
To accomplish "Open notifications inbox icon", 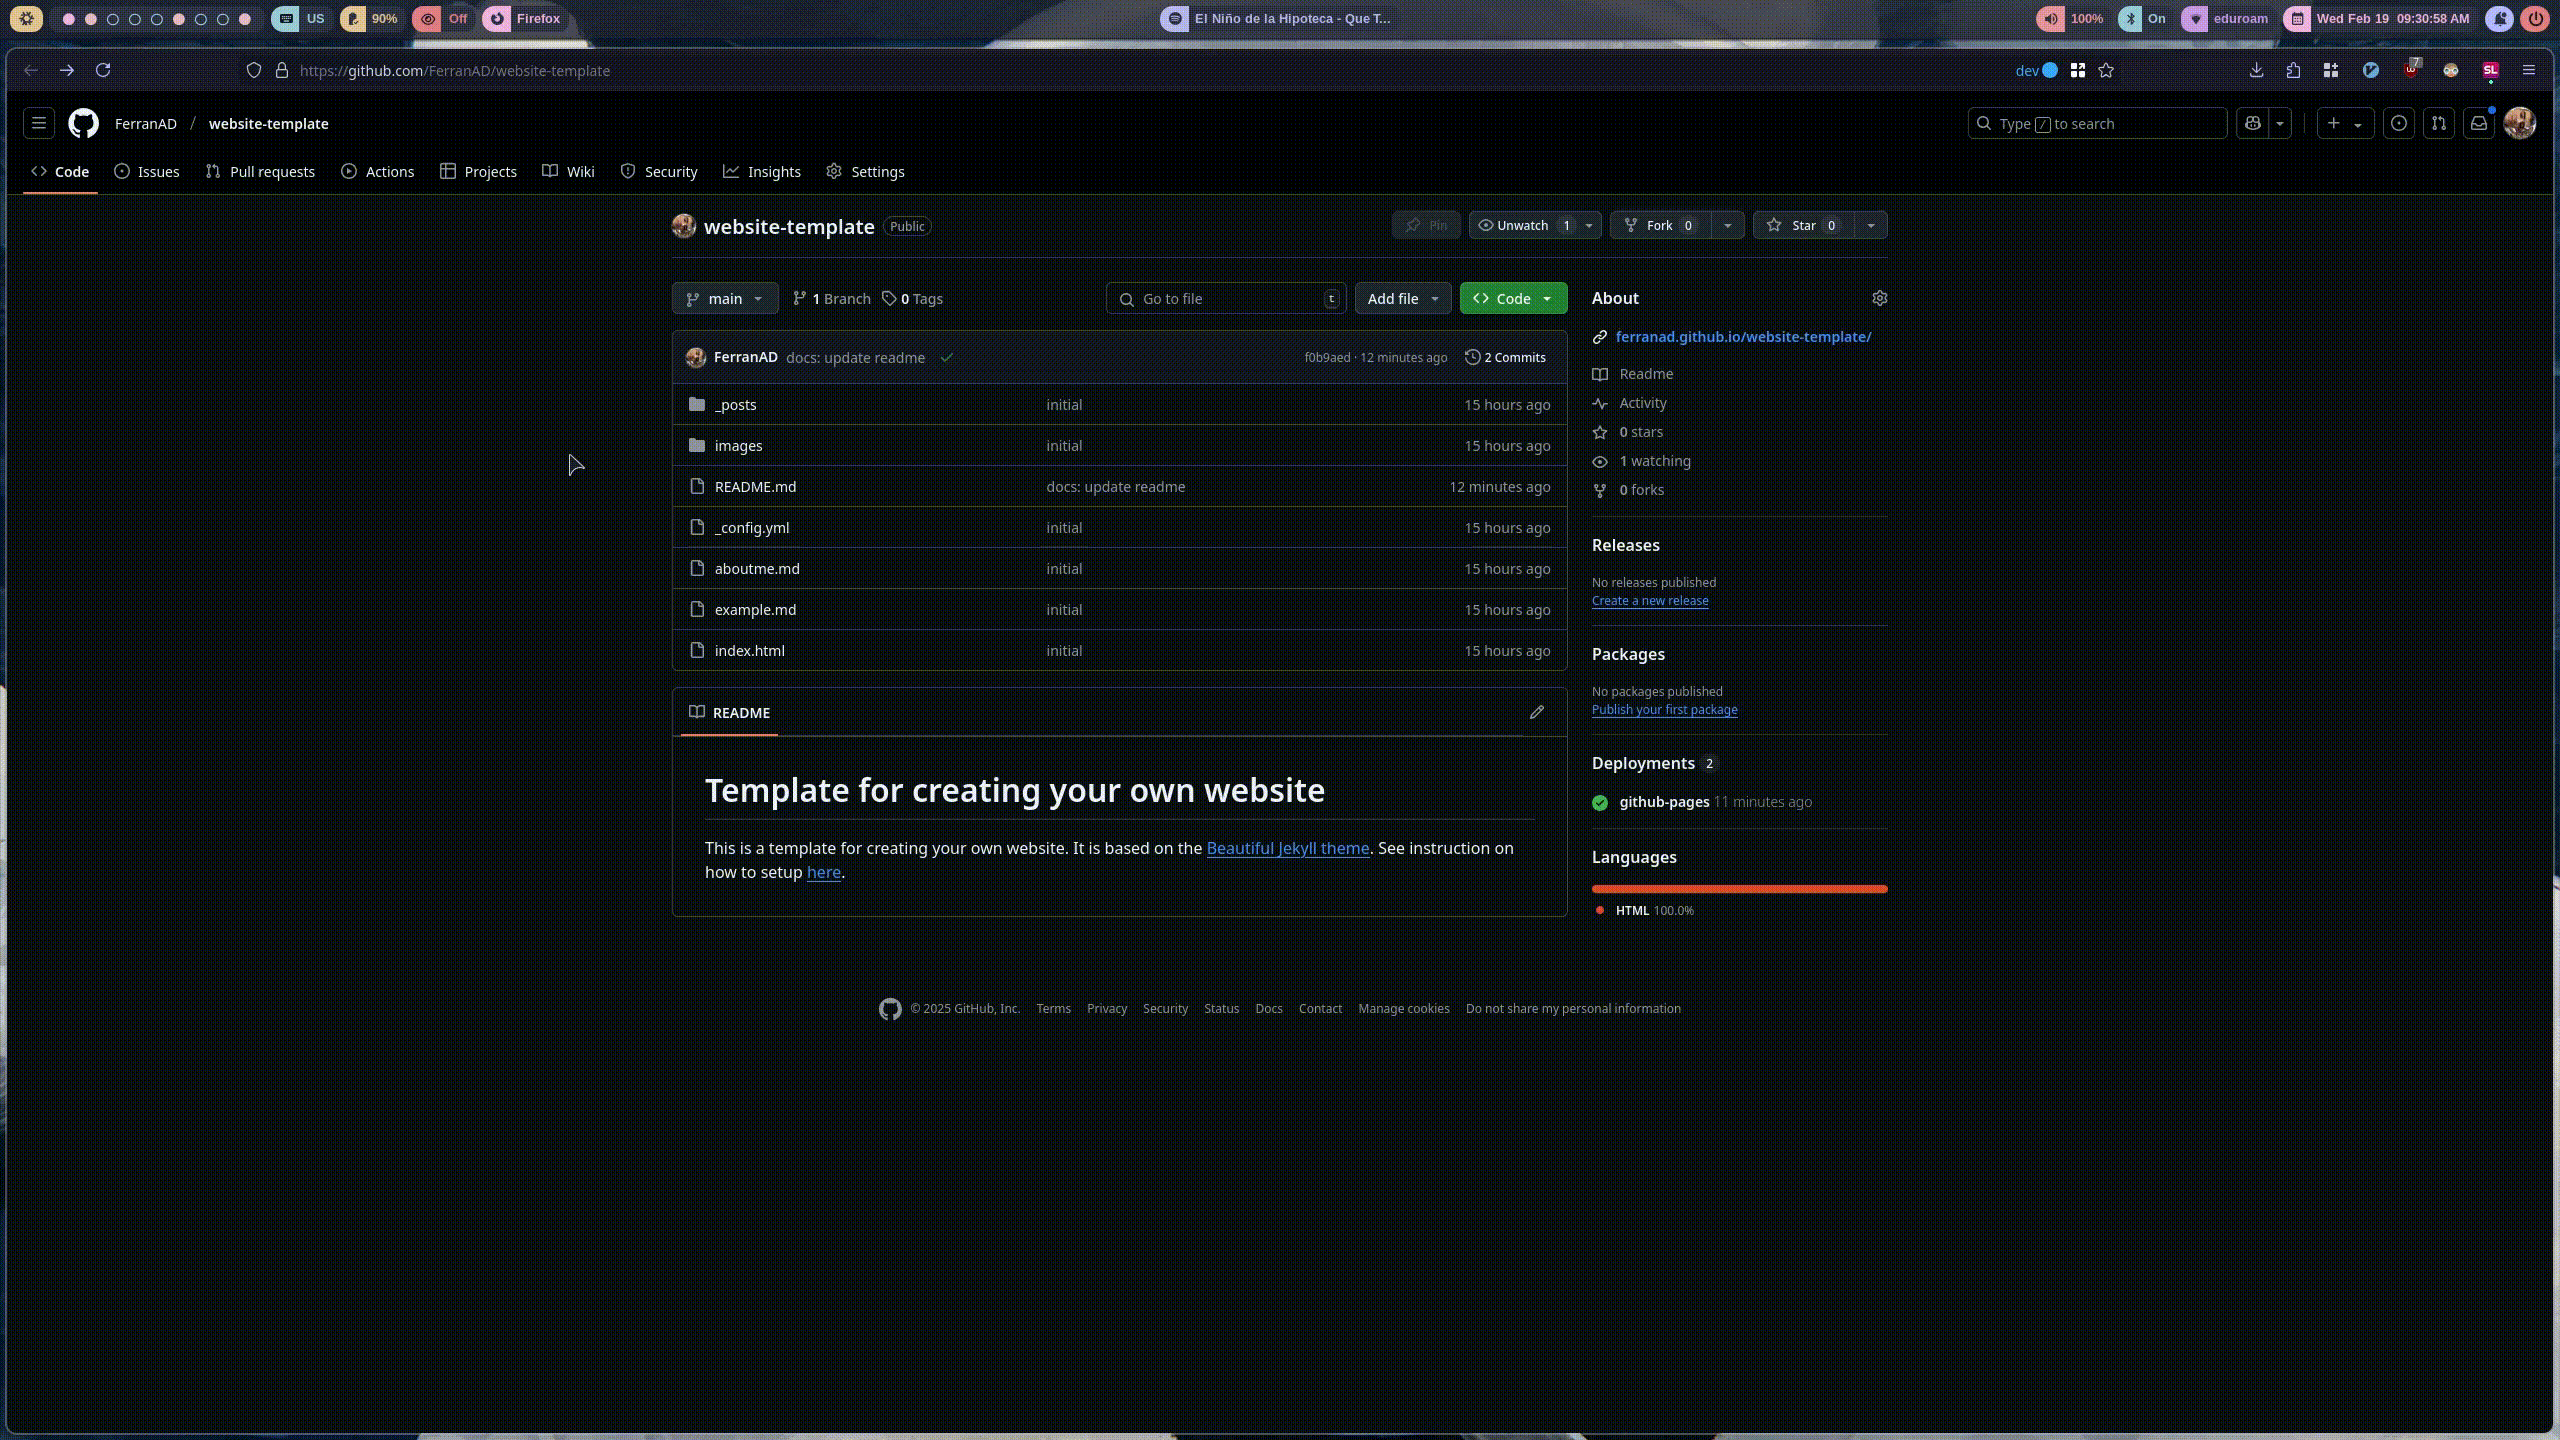I will (x=2478, y=123).
